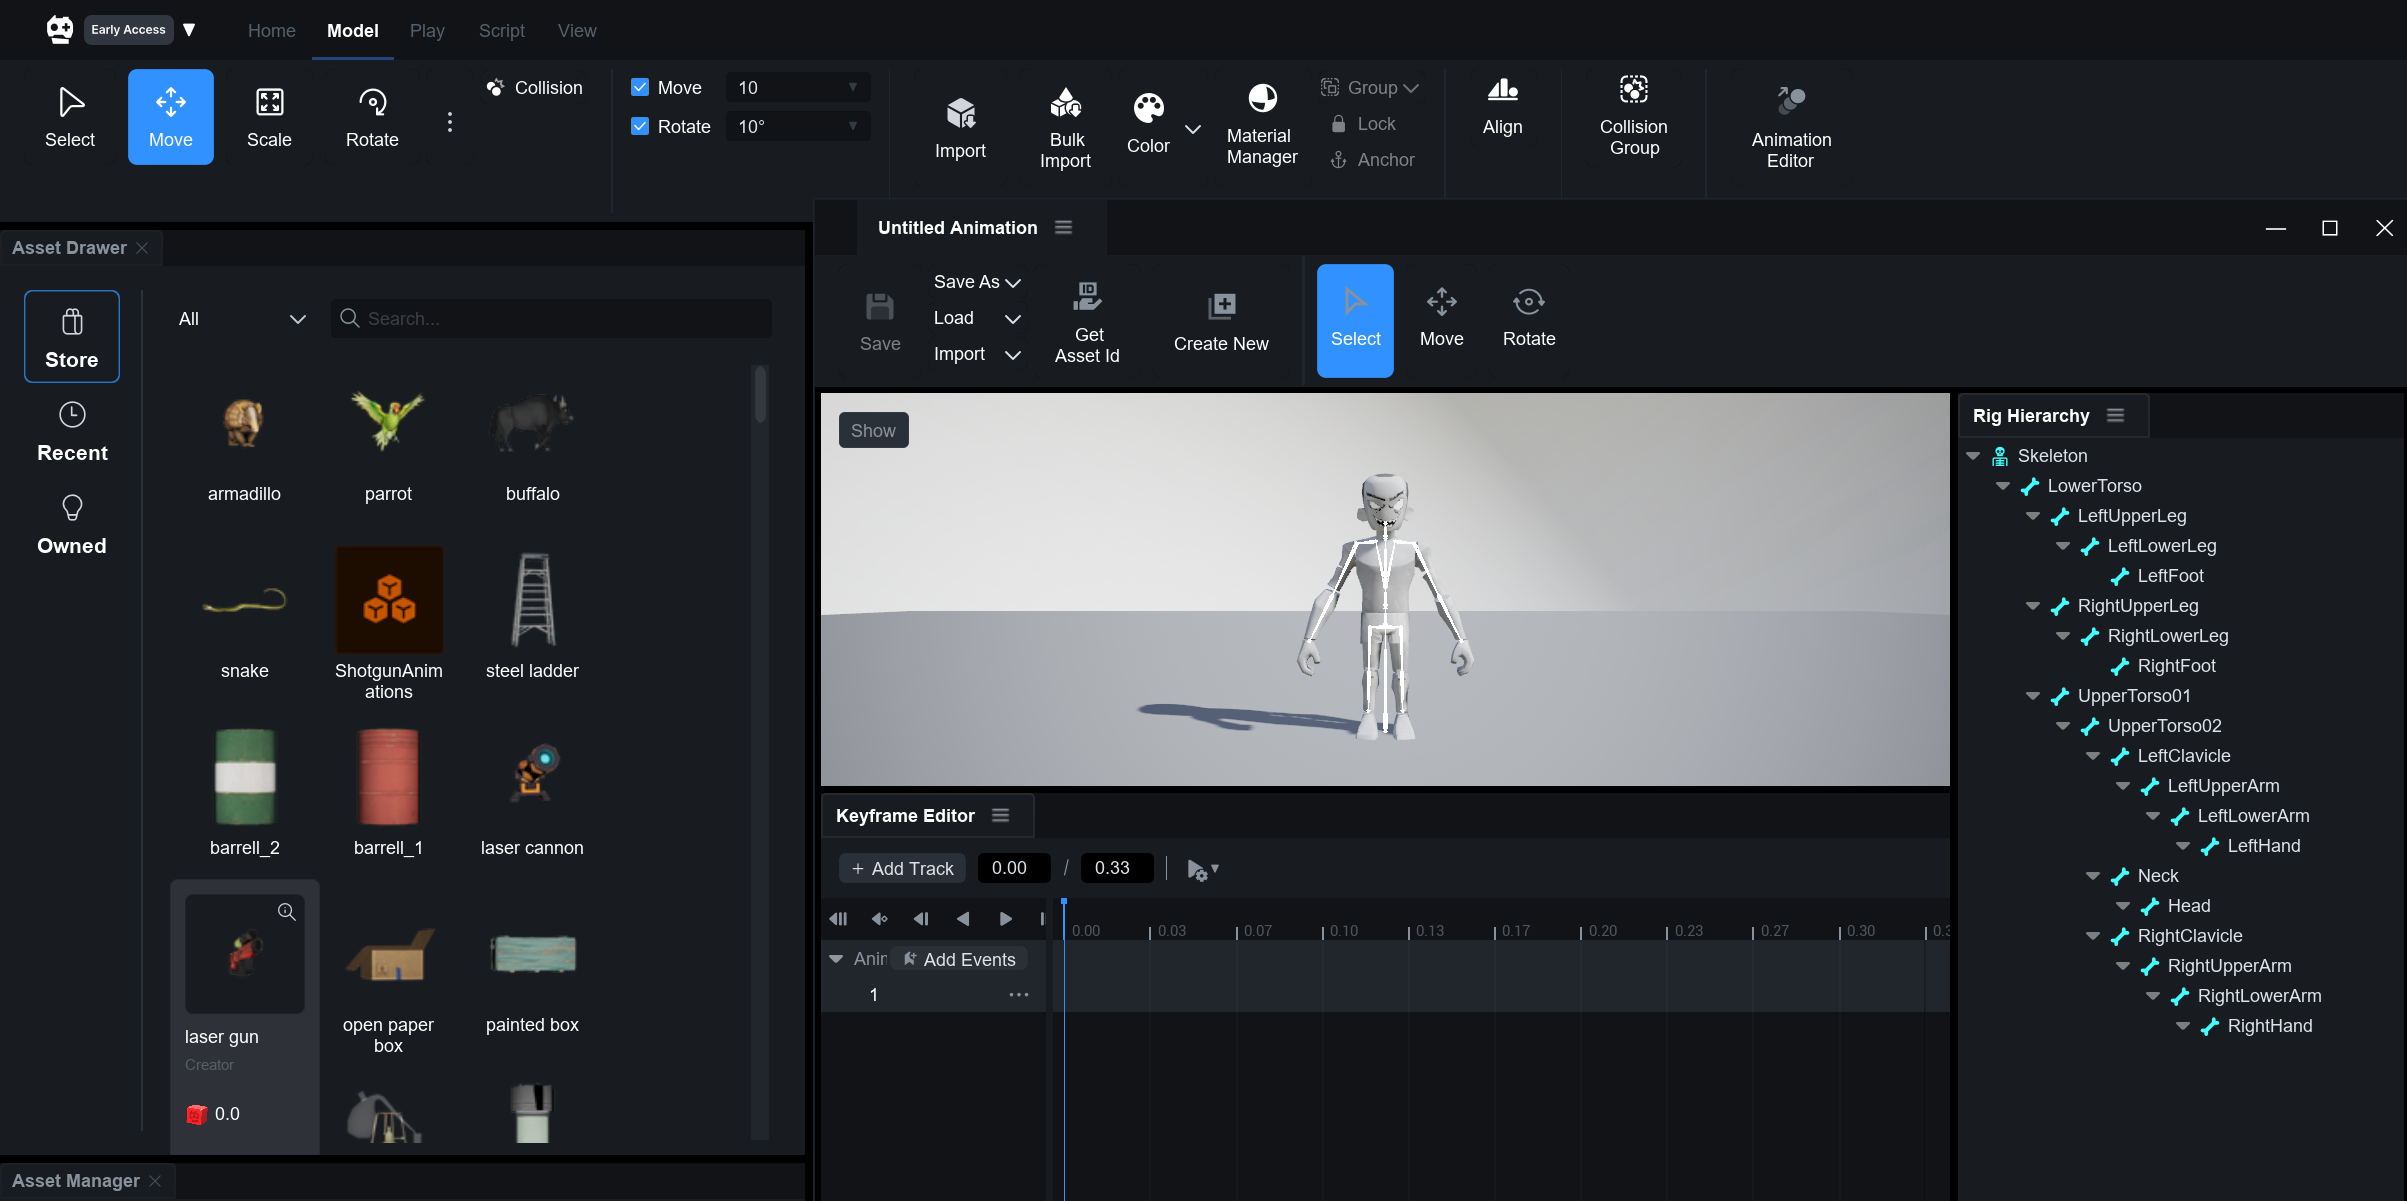Click the Add Track button
Viewport: 2407px width, 1201px height.
[902, 868]
